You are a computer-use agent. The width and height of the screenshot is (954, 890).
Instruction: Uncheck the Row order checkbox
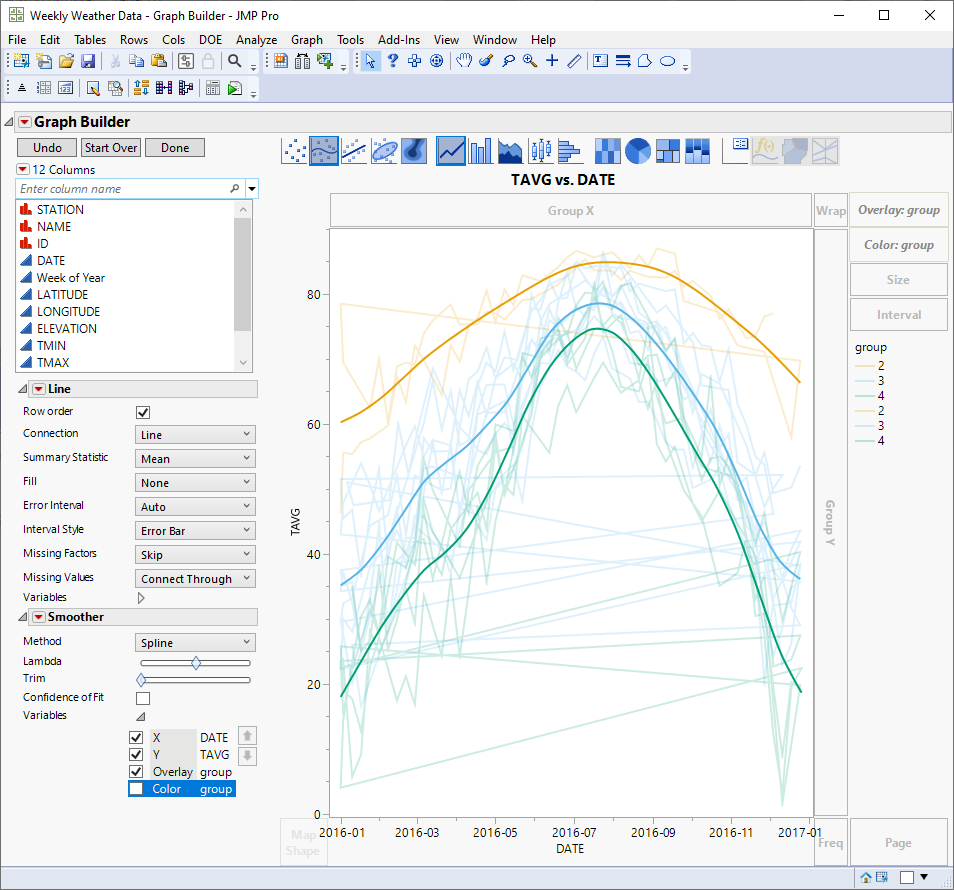[x=143, y=412]
